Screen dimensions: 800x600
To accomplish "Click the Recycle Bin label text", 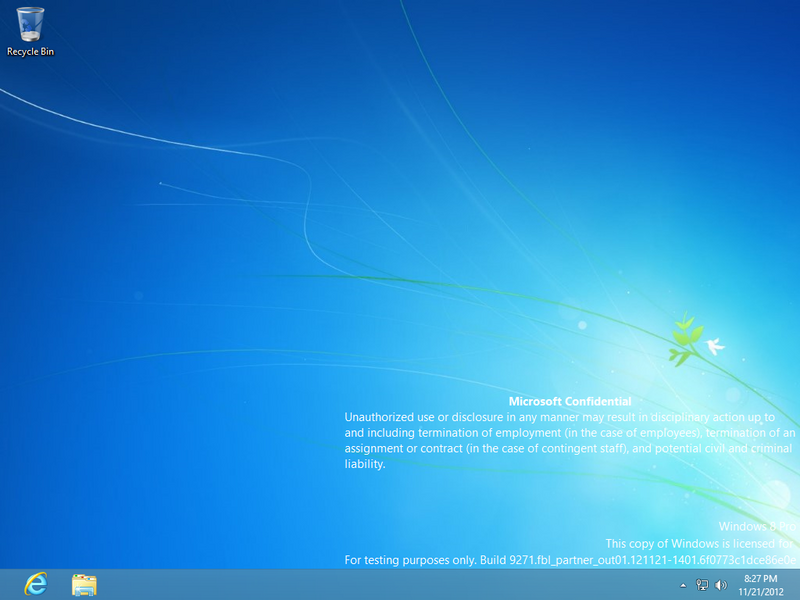I will pos(30,52).
